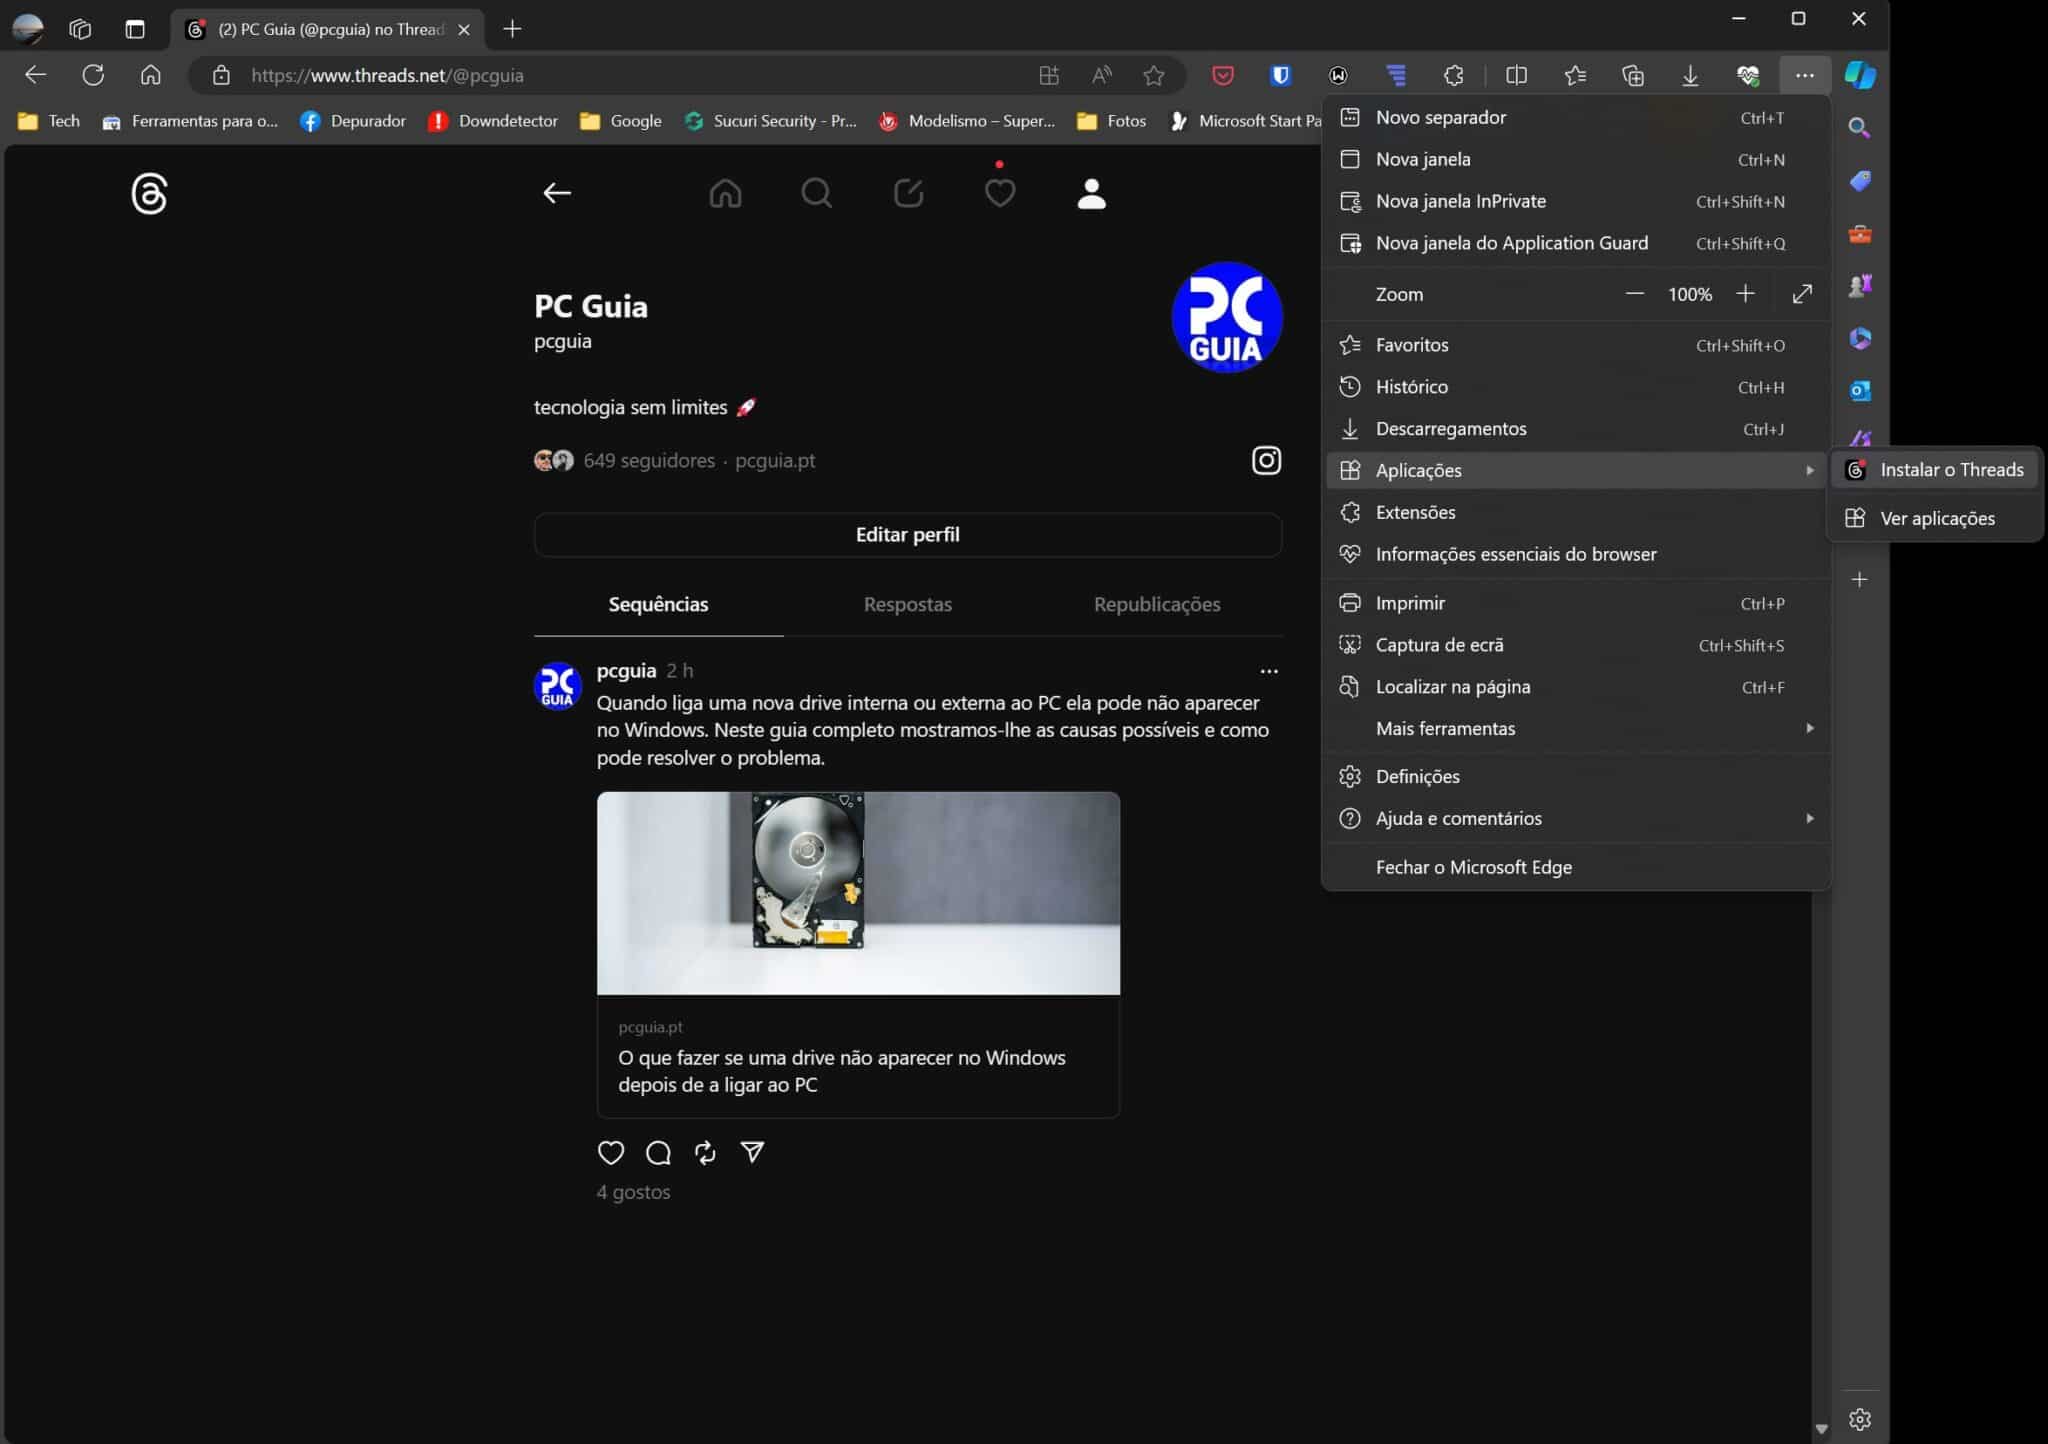The image size is (2048, 1444).
Task: Click the Instagram icon on profile
Action: [1266, 460]
